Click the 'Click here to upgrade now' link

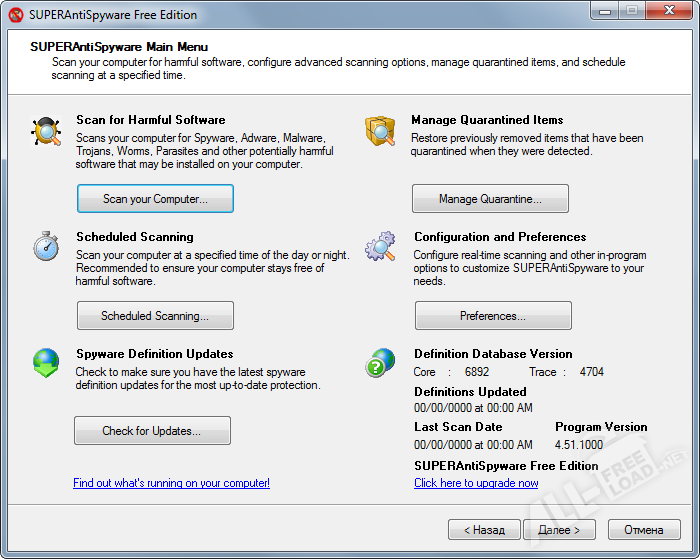click(476, 483)
